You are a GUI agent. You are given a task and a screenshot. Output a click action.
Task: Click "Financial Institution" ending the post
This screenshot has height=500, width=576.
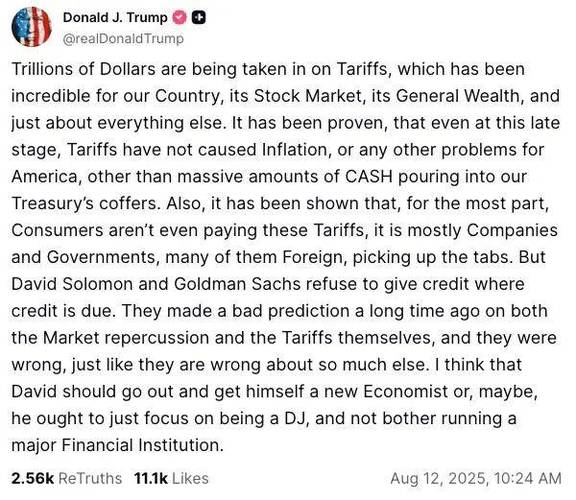142,445
